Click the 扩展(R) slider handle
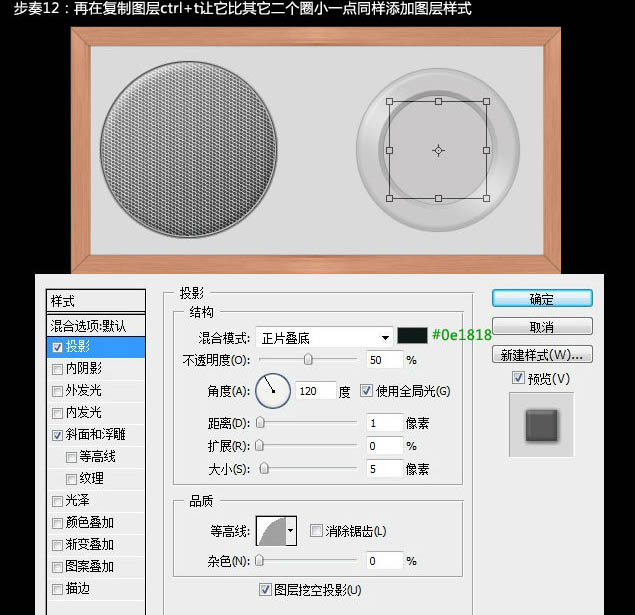 click(x=260, y=445)
